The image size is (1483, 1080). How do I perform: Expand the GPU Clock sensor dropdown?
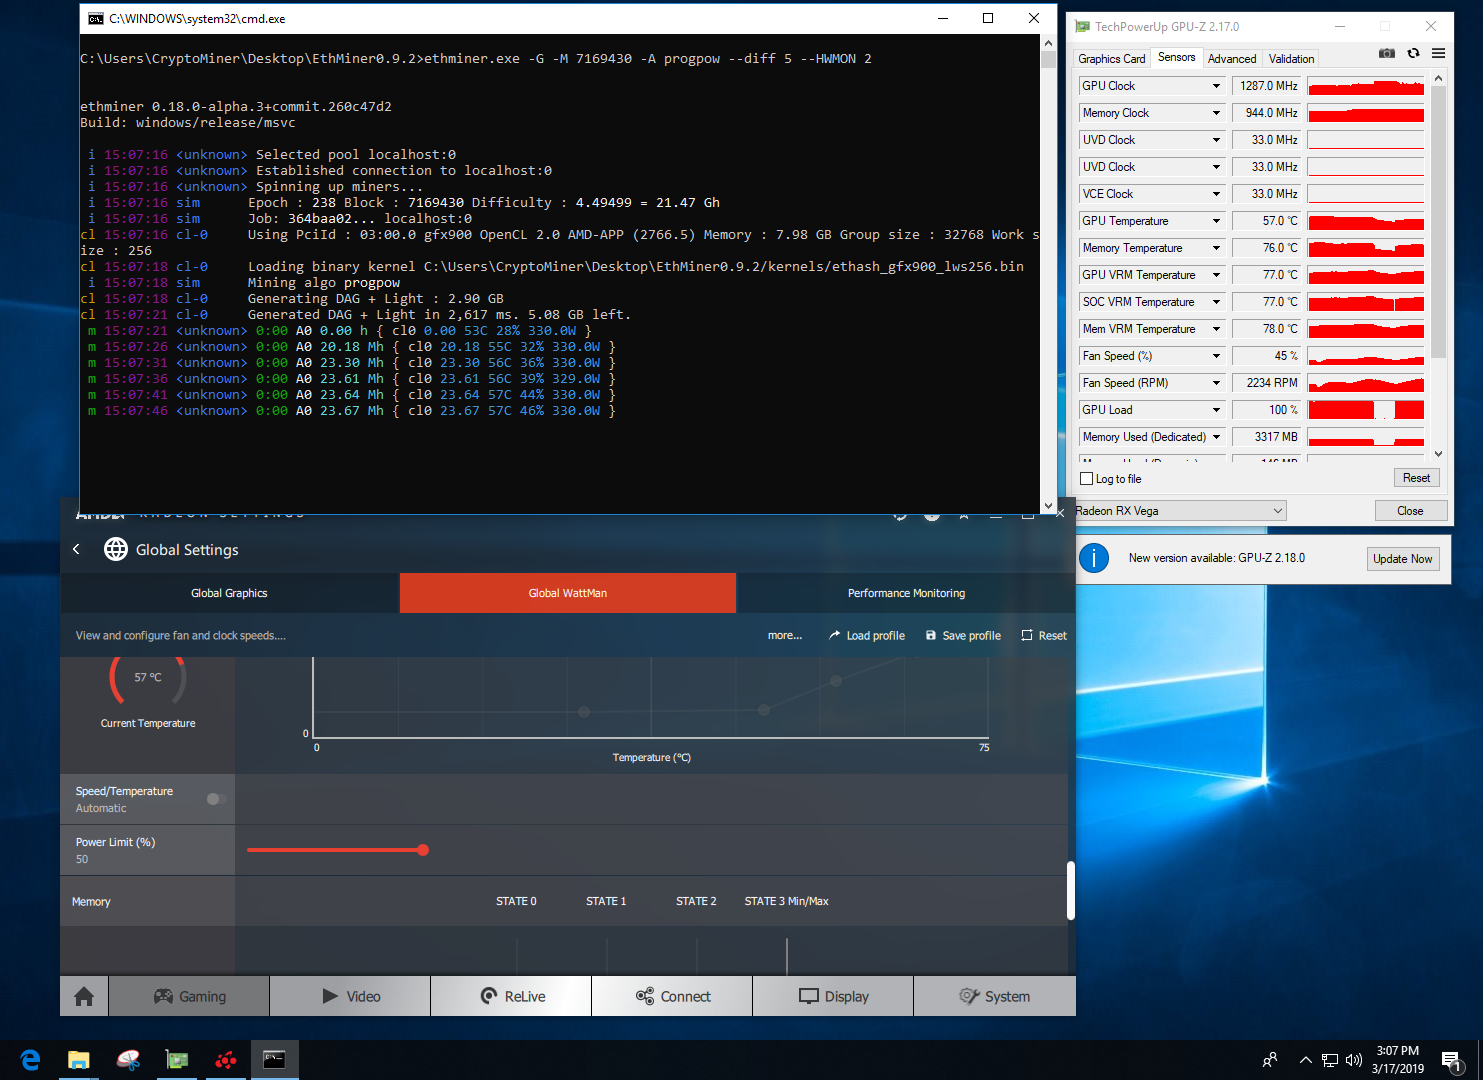(x=1217, y=86)
